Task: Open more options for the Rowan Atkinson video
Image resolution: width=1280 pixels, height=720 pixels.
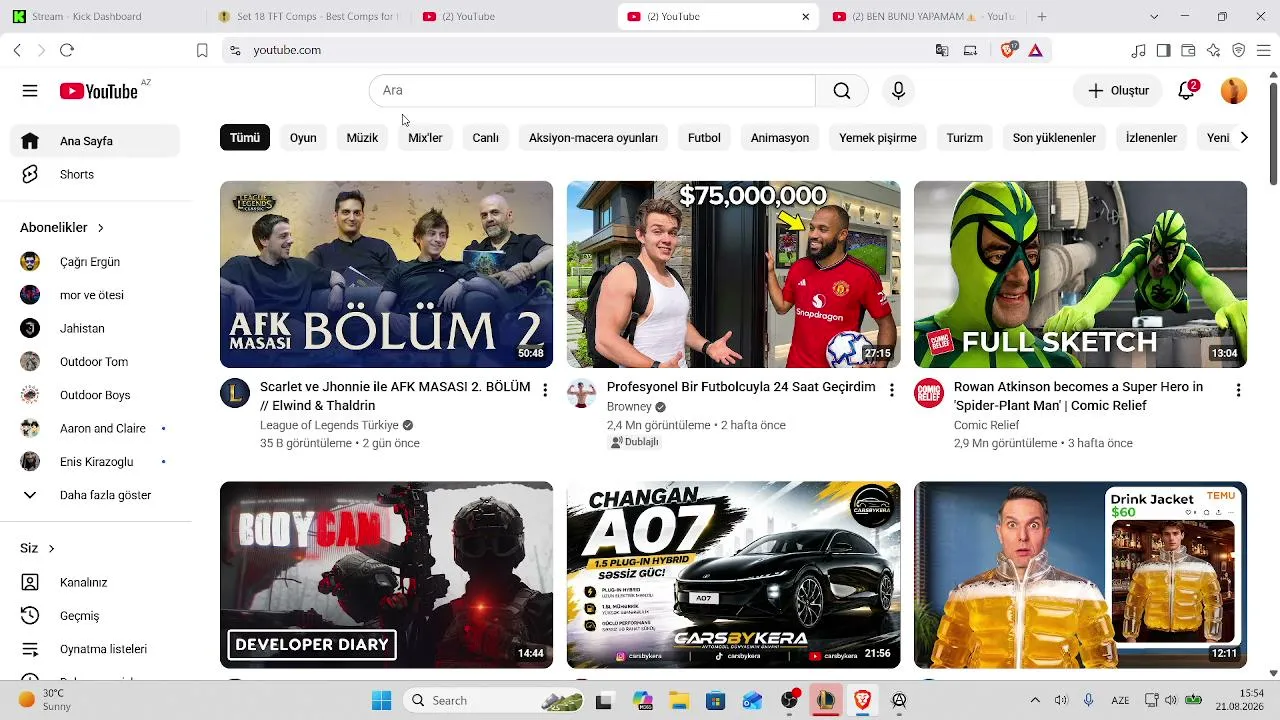Action: (x=1238, y=390)
